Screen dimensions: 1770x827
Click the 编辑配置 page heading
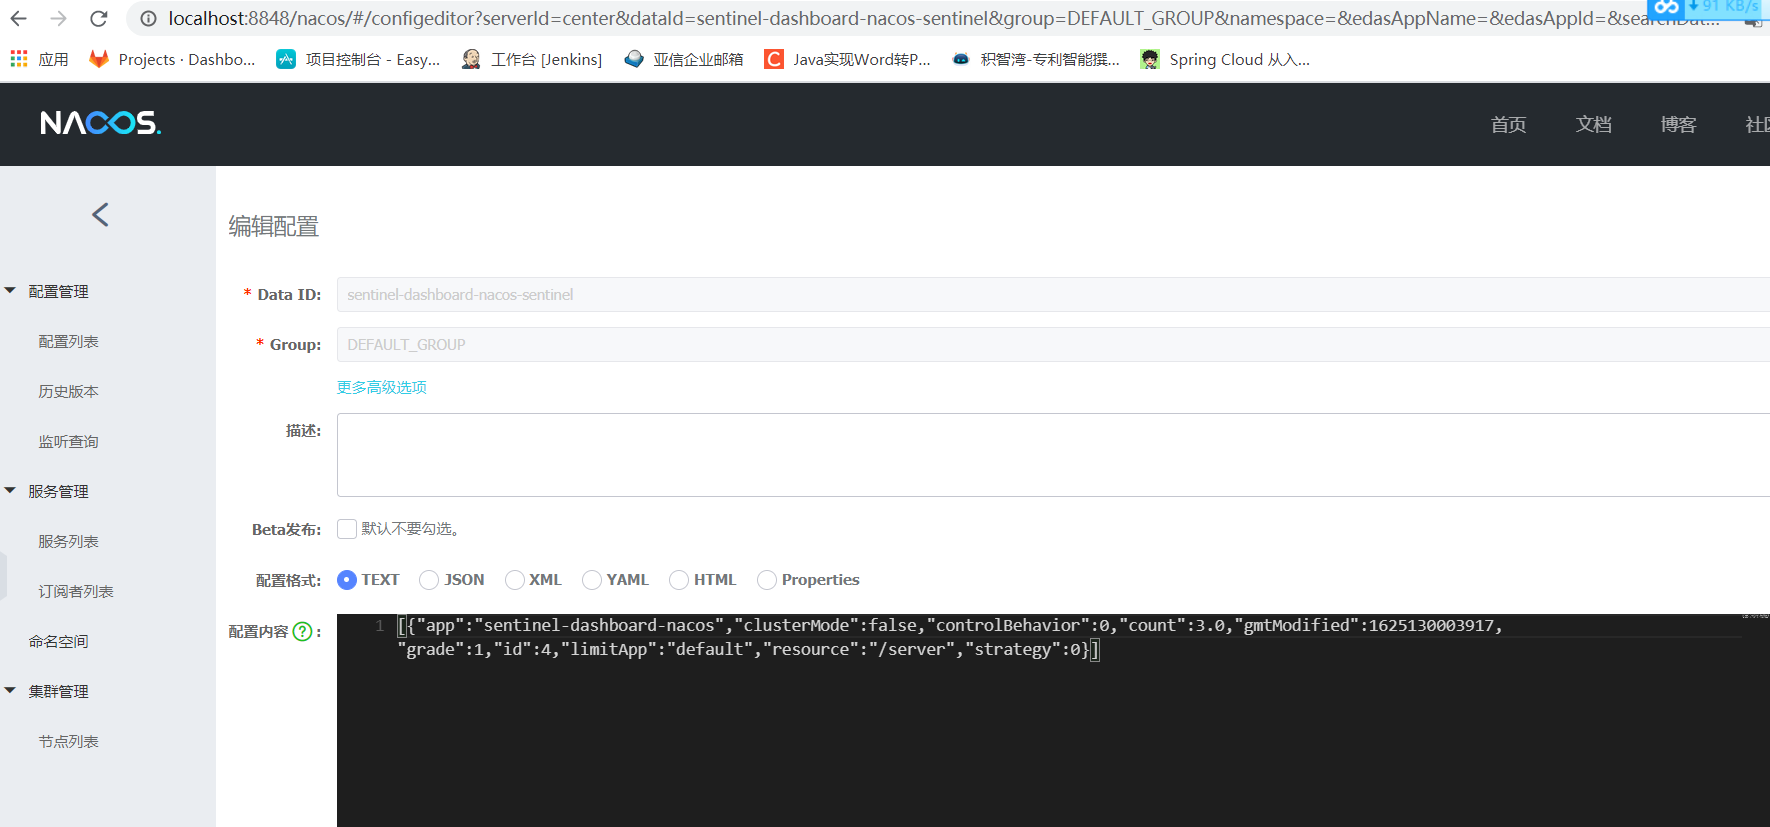point(273,226)
